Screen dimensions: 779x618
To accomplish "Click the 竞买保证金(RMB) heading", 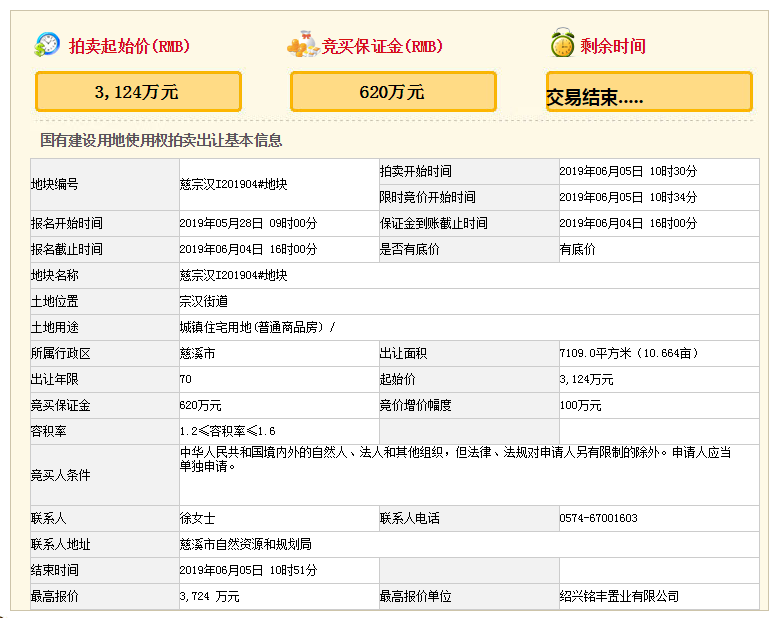I will coord(382,46).
